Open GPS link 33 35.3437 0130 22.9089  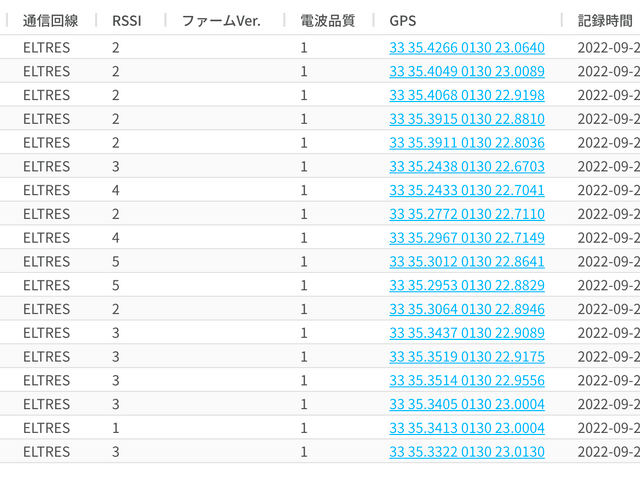pyautogui.click(x=466, y=333)
